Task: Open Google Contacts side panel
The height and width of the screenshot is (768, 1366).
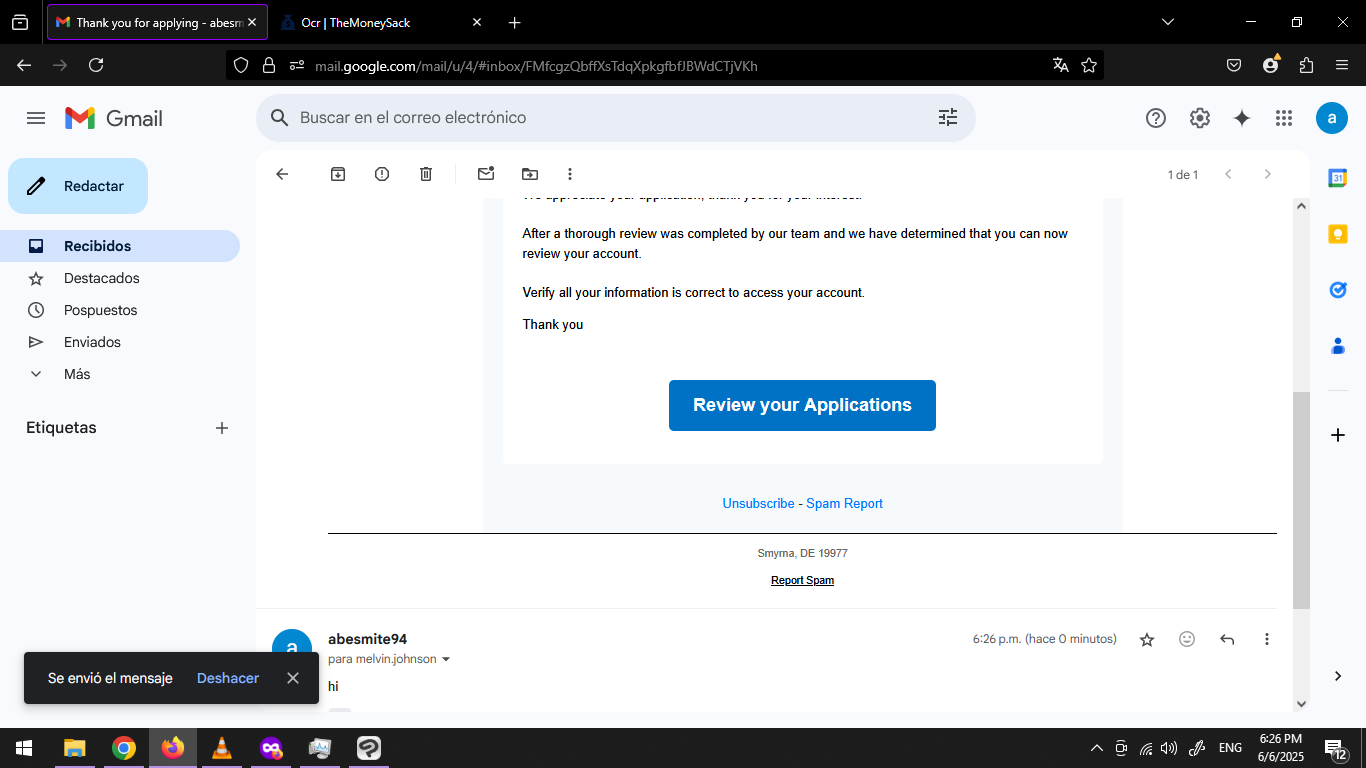Action: point(1338,346)
